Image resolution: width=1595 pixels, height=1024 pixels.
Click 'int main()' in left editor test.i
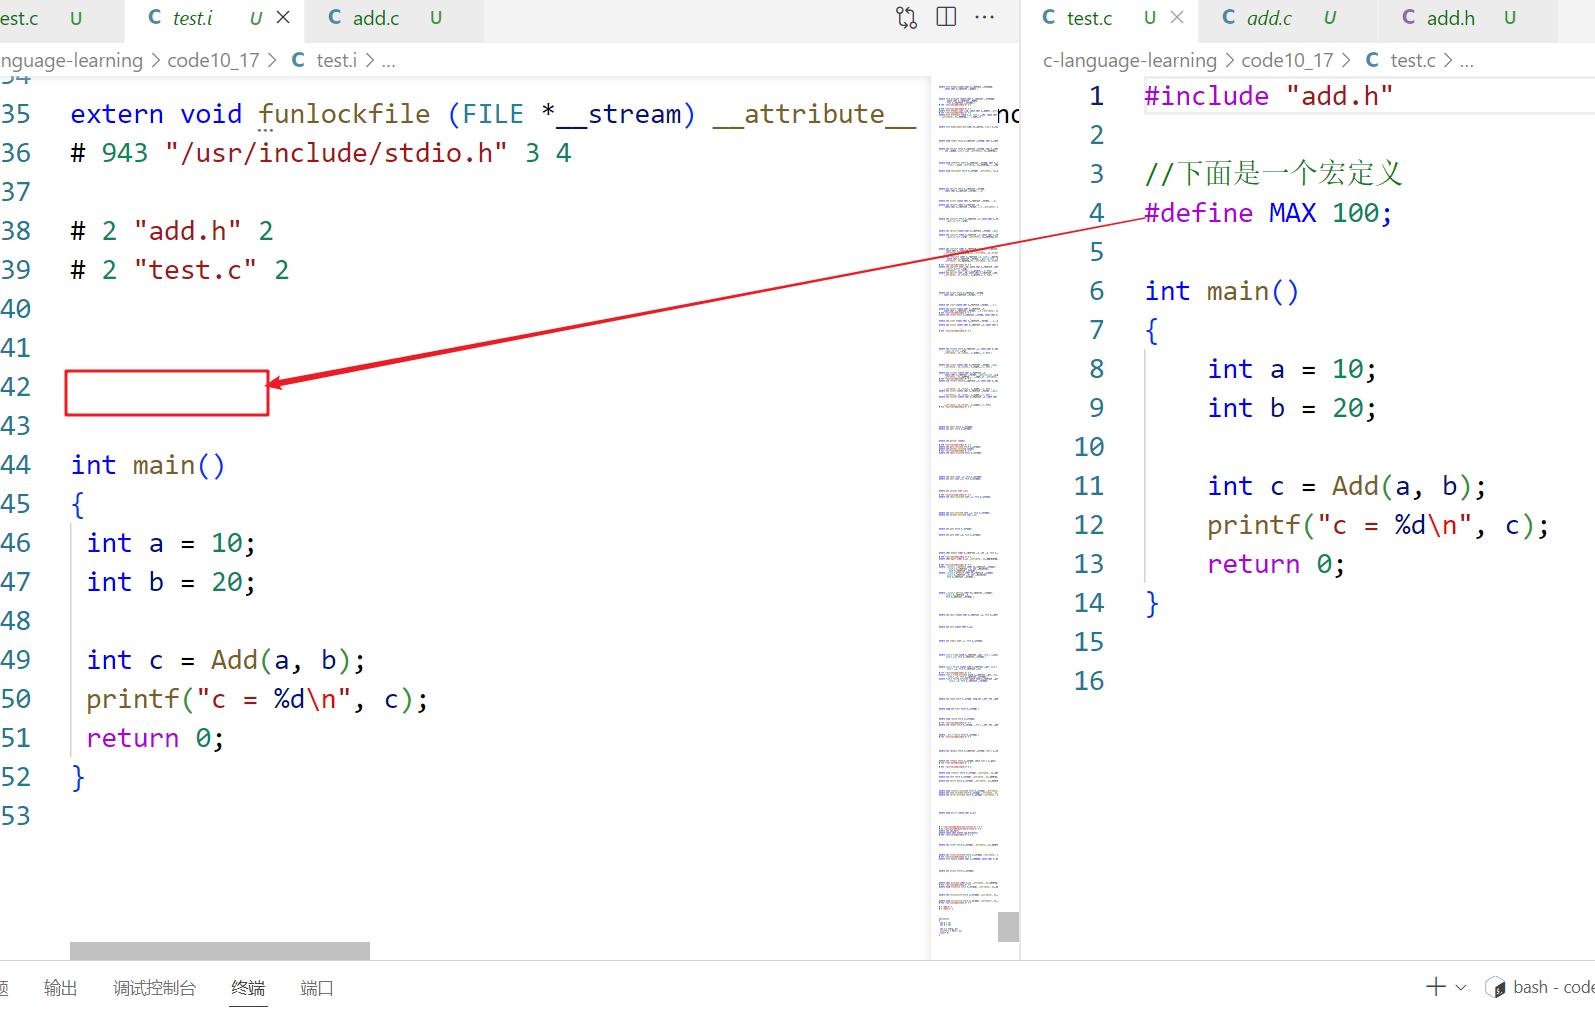click(x=148, y=465)
